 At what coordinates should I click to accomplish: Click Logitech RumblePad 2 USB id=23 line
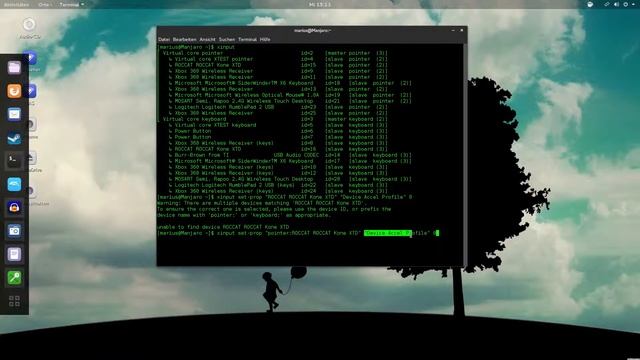pyautogui.click(x=278, y=107)
